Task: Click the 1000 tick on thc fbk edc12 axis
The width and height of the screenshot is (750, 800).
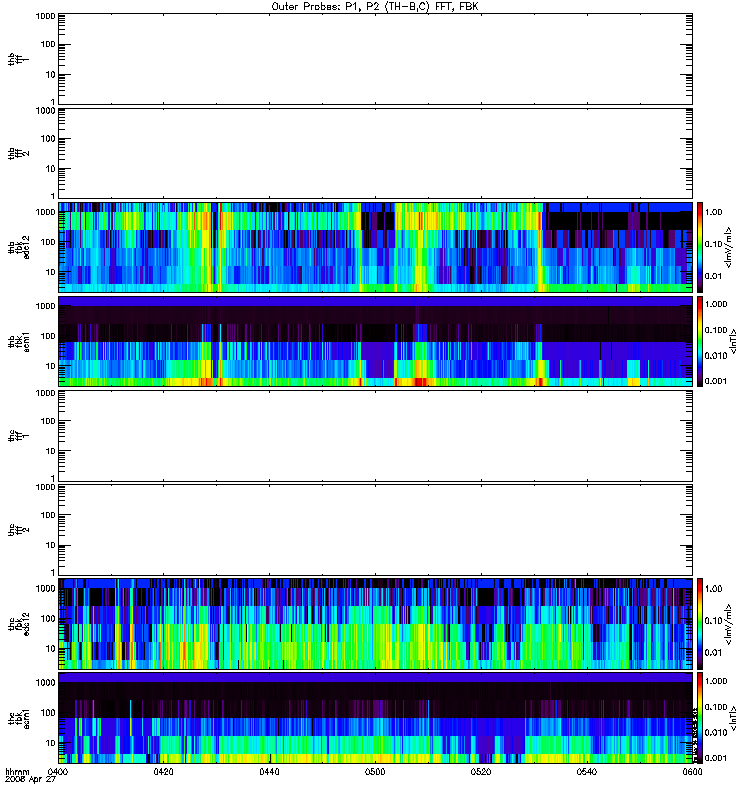Action: click(x=45, y=588)
